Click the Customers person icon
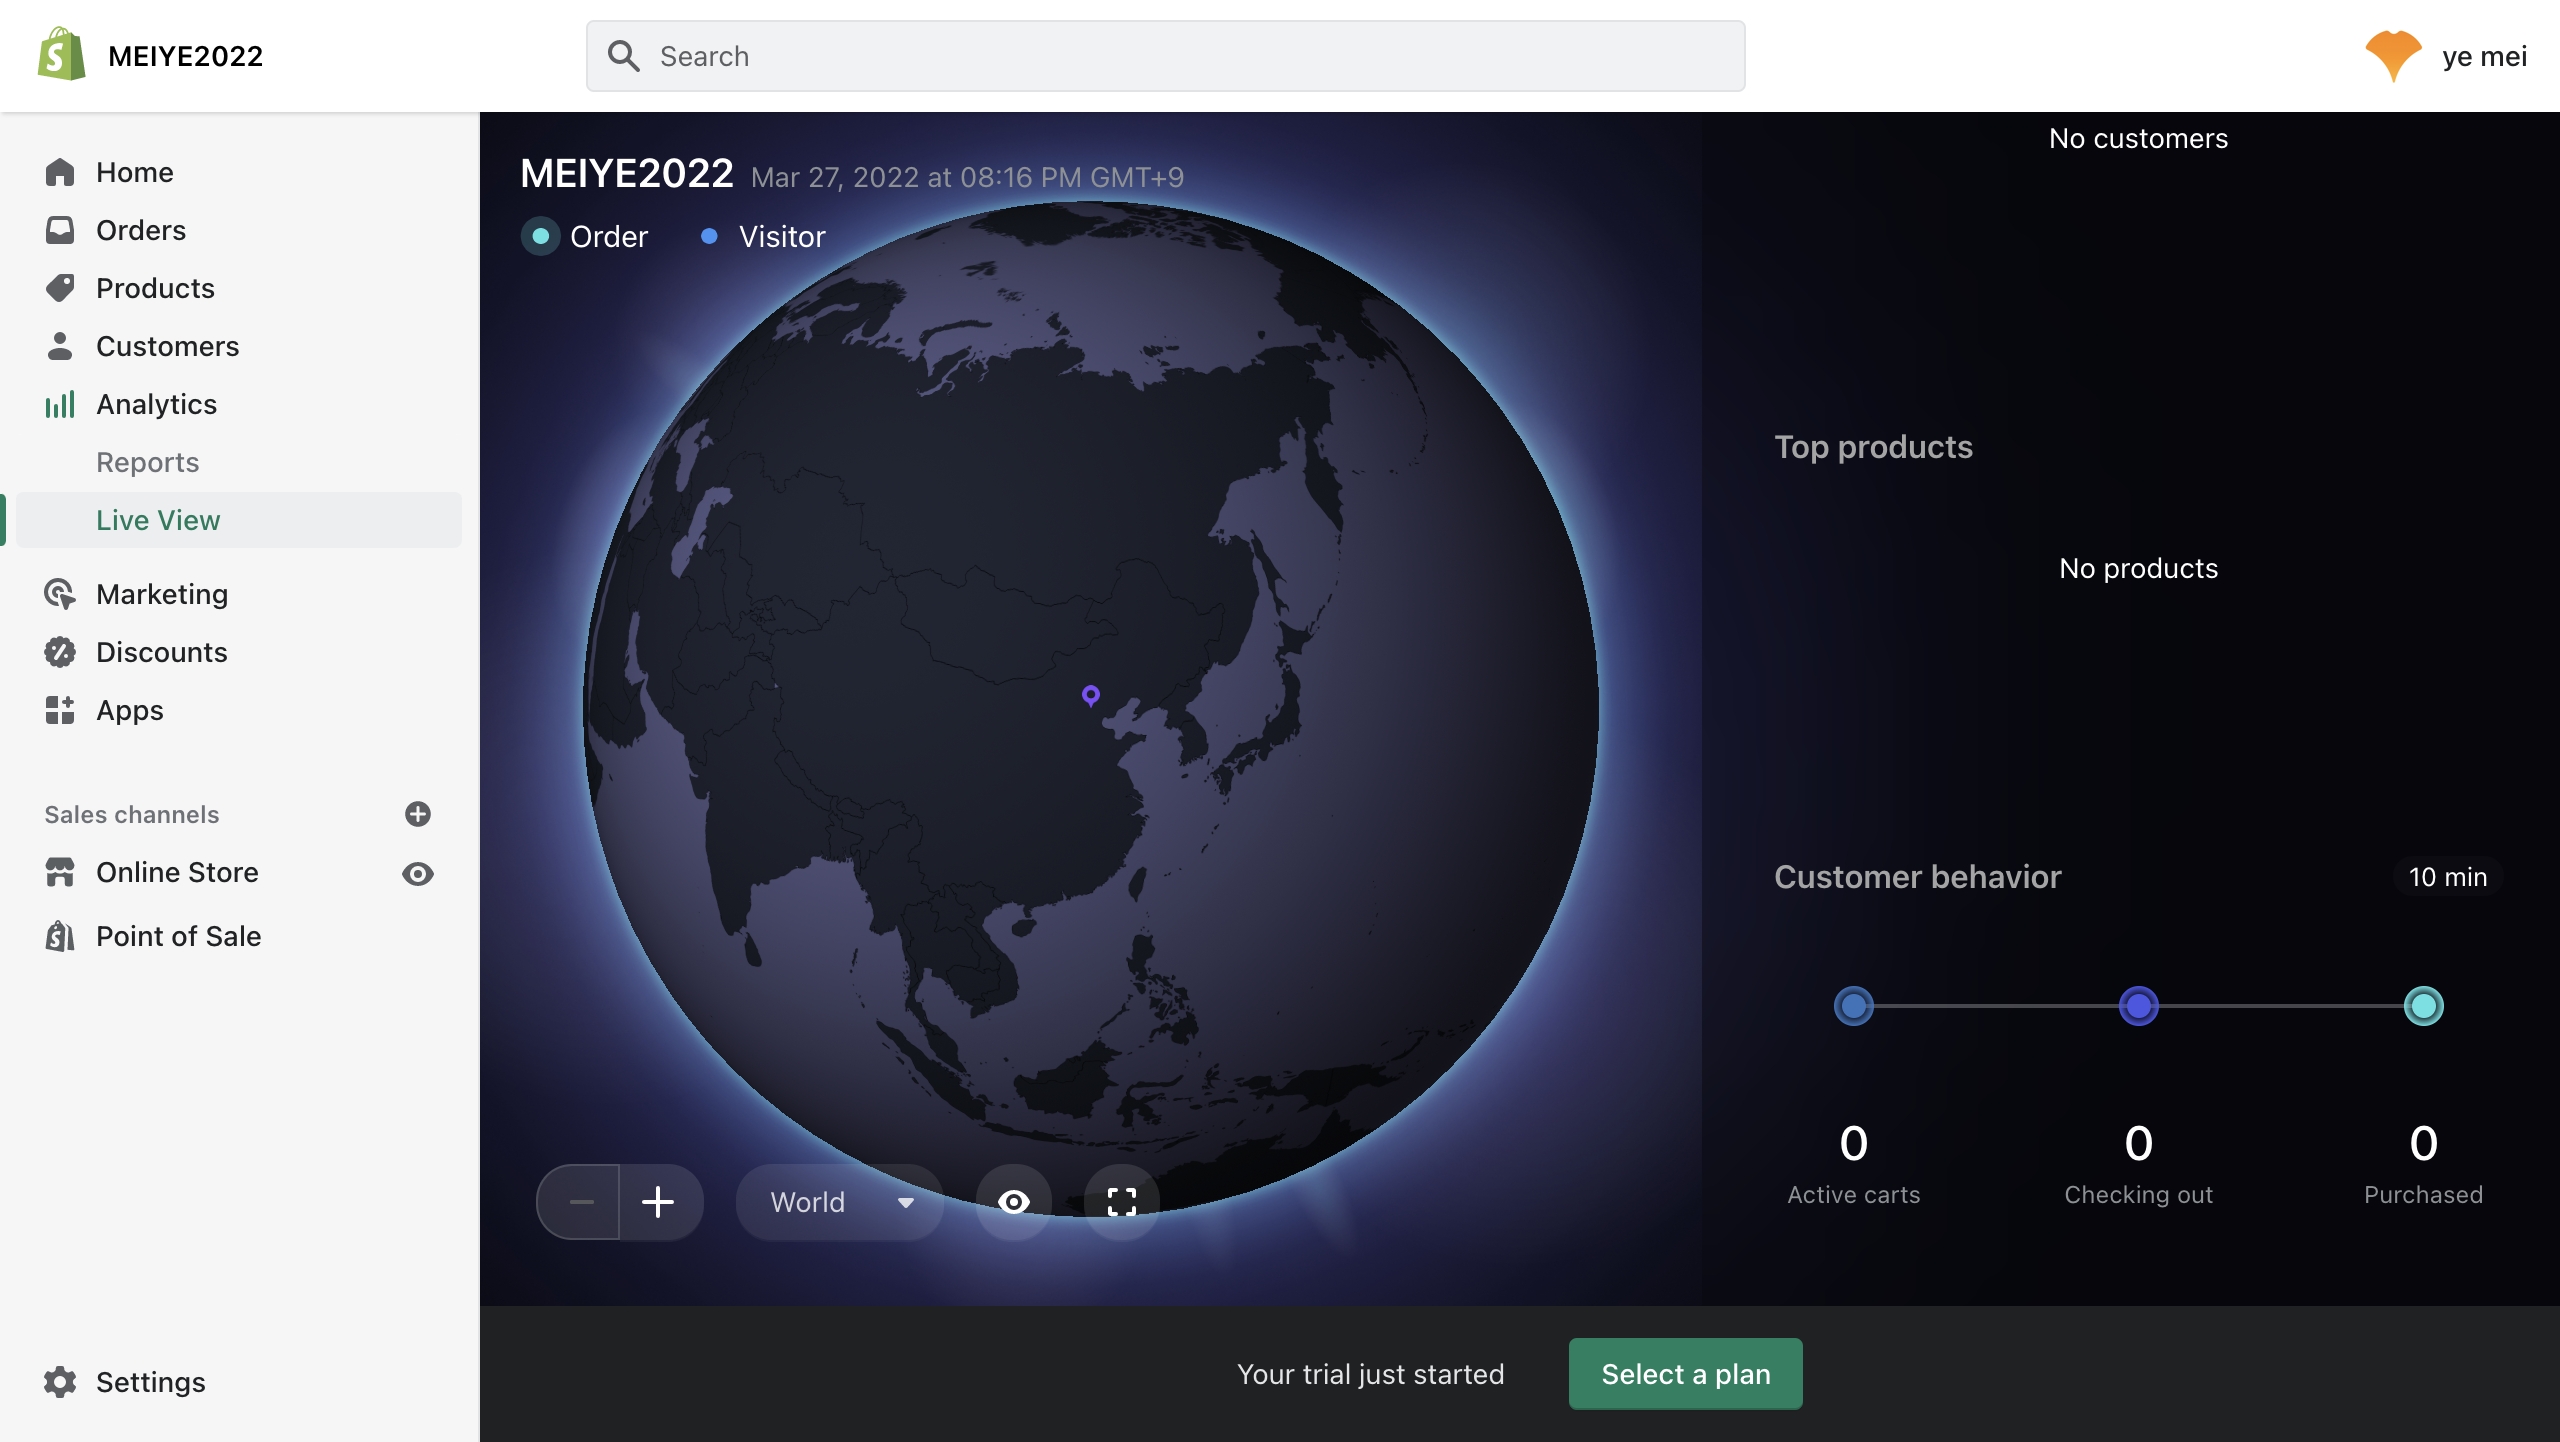Screen dimensions: 2560x1442 pyautogui.click(x=60, y=346)
